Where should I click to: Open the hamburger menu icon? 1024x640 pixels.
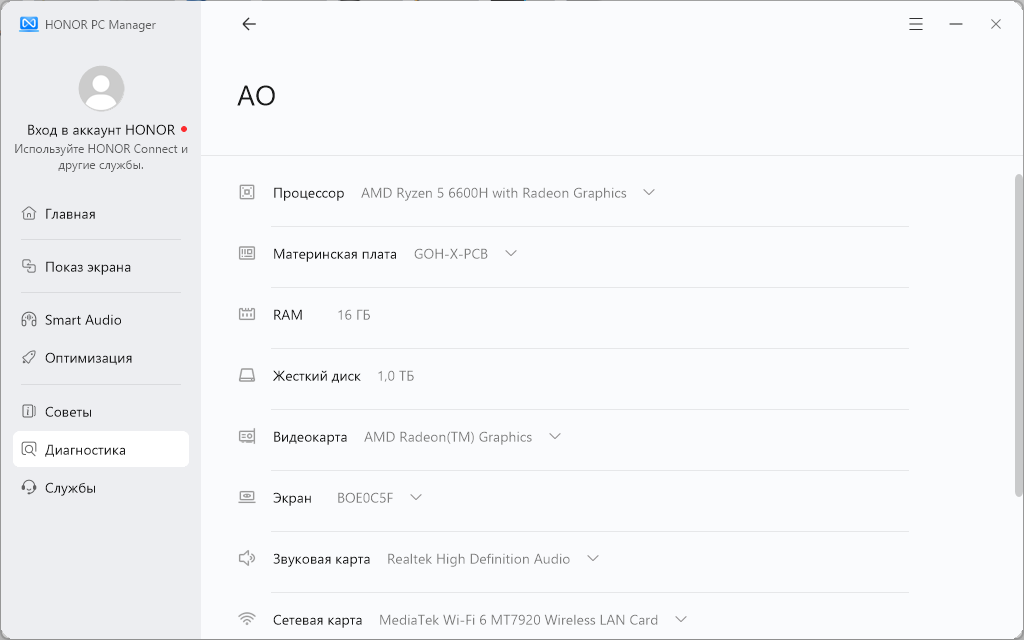[916, 24]
